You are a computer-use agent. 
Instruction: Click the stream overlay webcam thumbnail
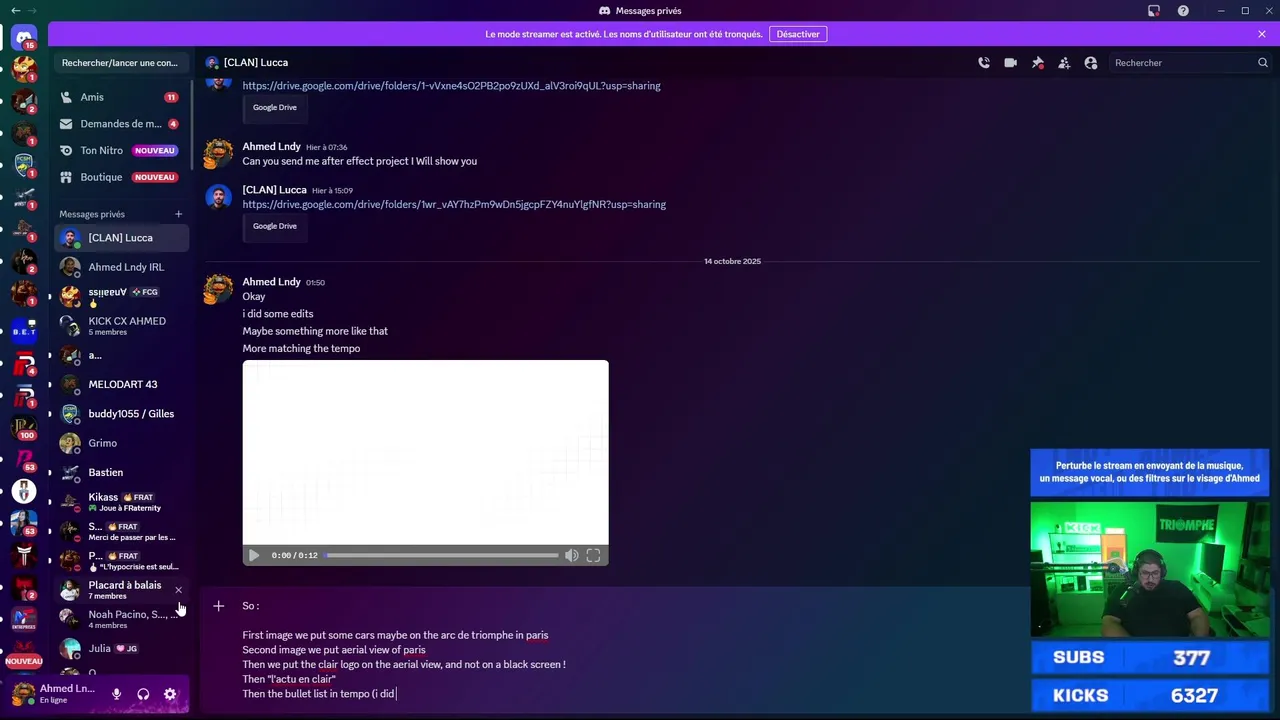pyautogui.click(x=1149, y=570)
